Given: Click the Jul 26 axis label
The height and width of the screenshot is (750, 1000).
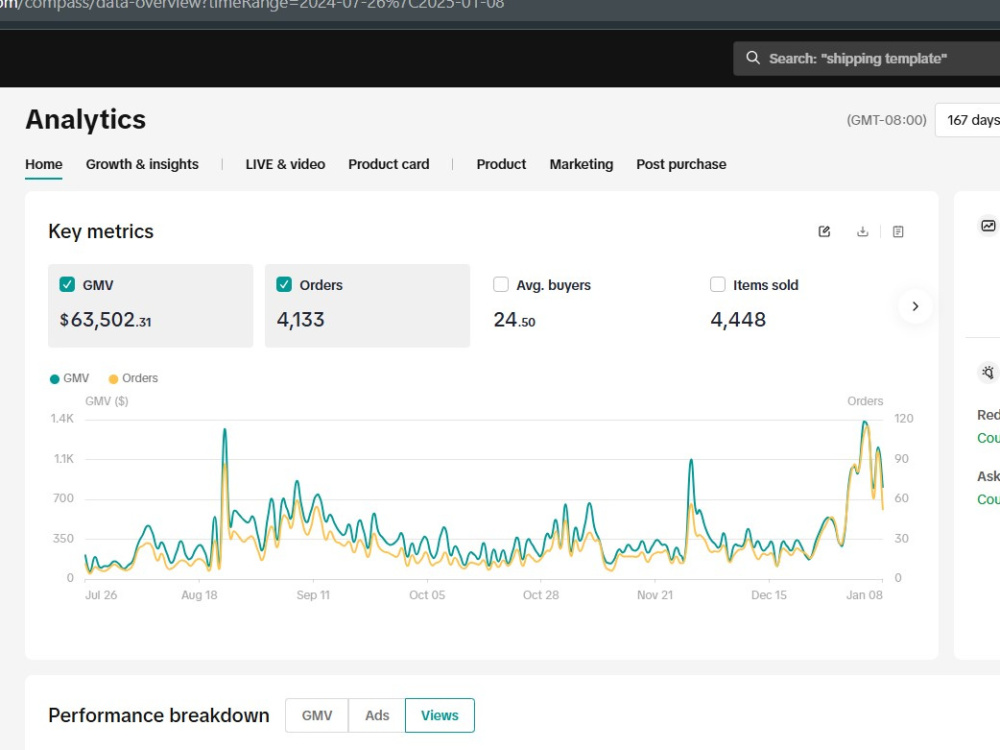Looking at the screenshot, I should coord(101,595).
